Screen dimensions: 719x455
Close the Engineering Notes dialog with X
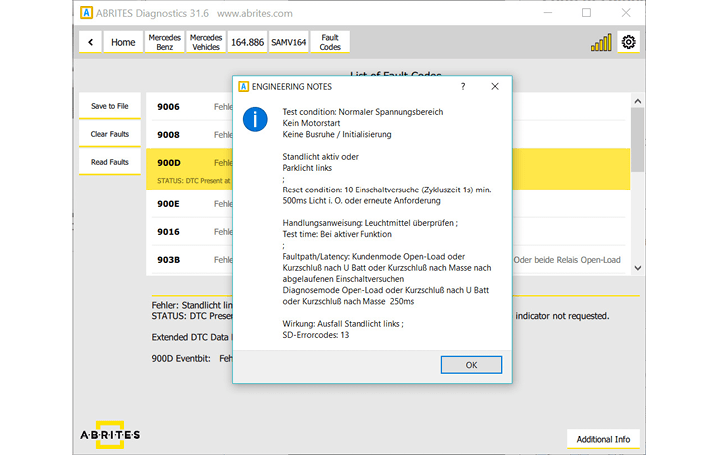tap(495, 87)
